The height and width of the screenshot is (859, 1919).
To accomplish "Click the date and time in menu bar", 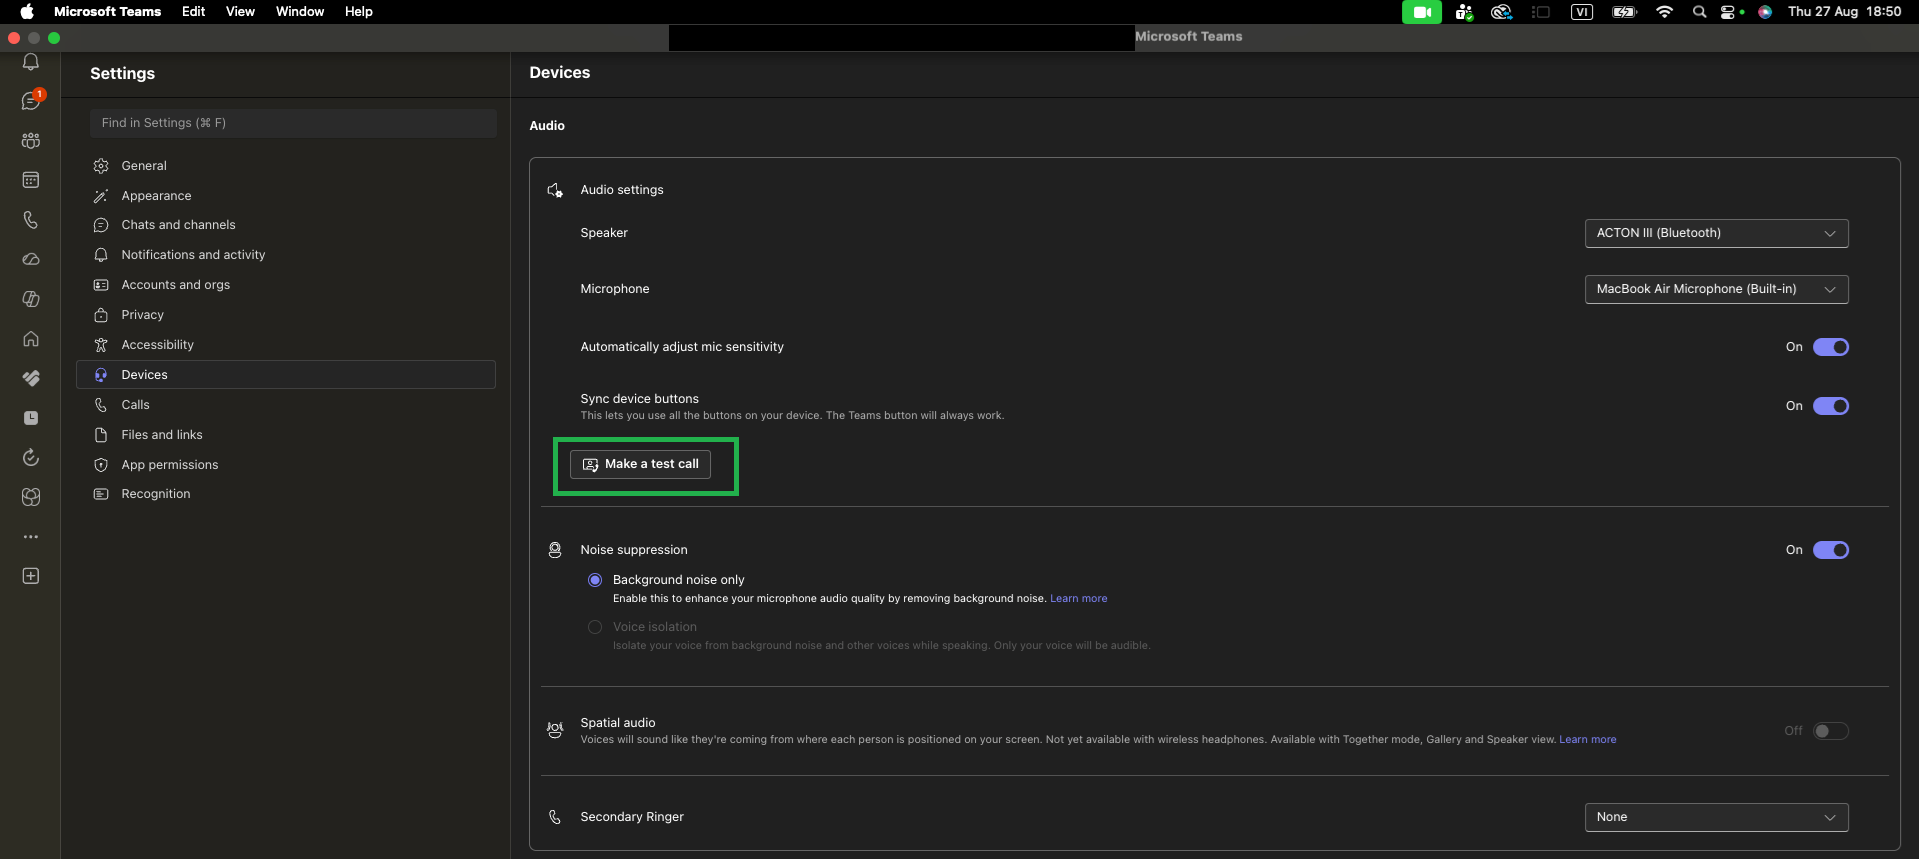I will coord(1844,12).
